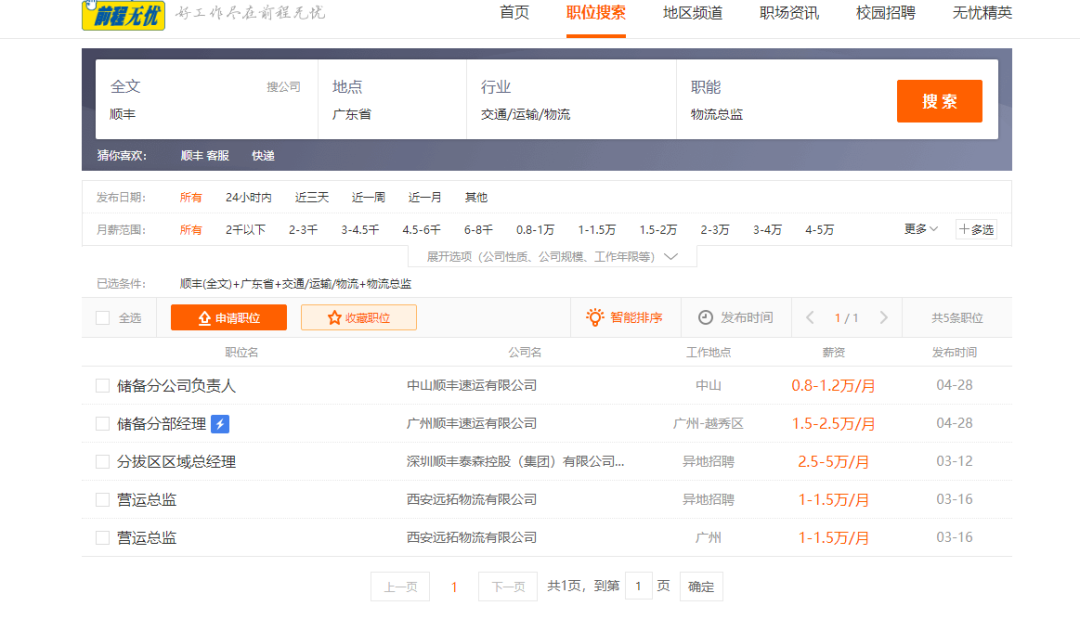Click the clock 发布时间 sort icon
This screenshot has width=1080, height=619.
click(x=705, y=317)
